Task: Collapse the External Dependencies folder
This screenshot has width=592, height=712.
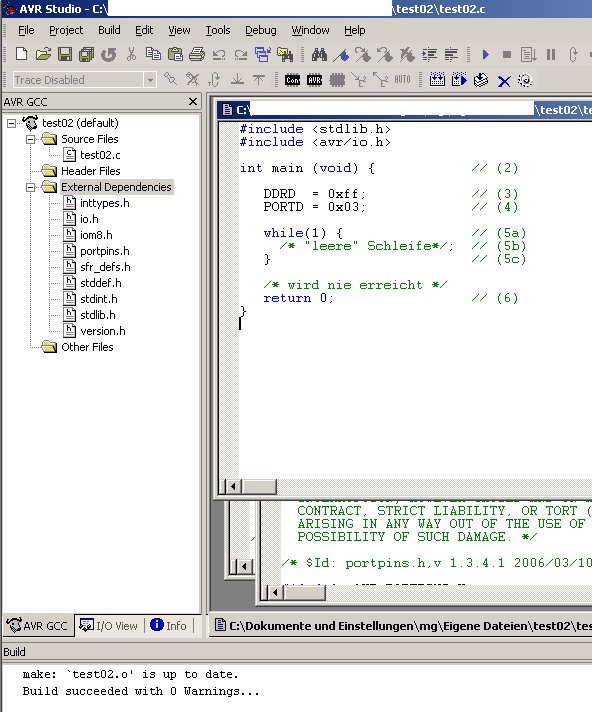Action: (x=30, y=187)
